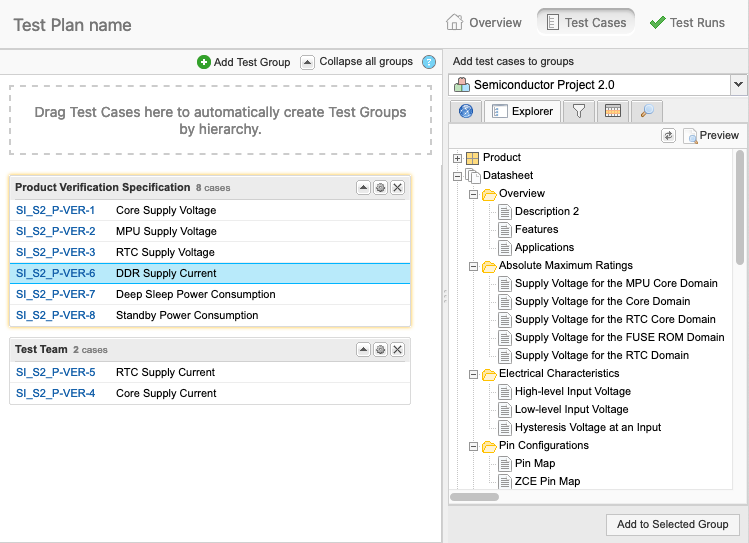Click the blue help question icon
The width and height of the screenshot is (749, 543).
[x=429, y=62]
